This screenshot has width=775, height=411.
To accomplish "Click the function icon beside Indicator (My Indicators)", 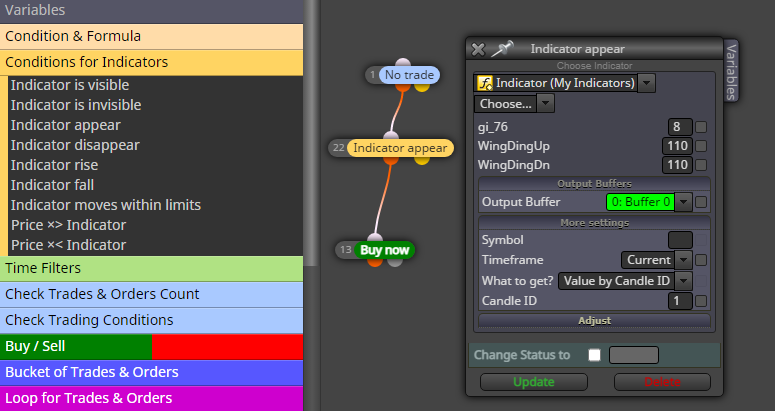I will tap(484, 83).
